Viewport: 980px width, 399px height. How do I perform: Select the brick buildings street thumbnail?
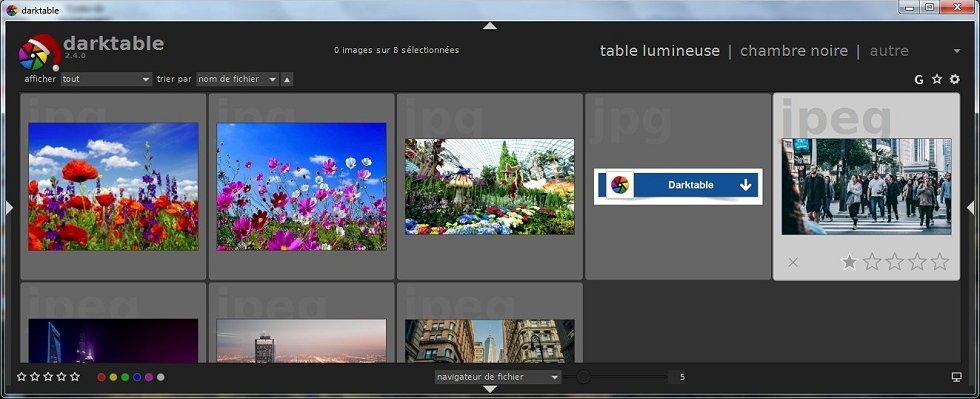[x=489, y=341]
